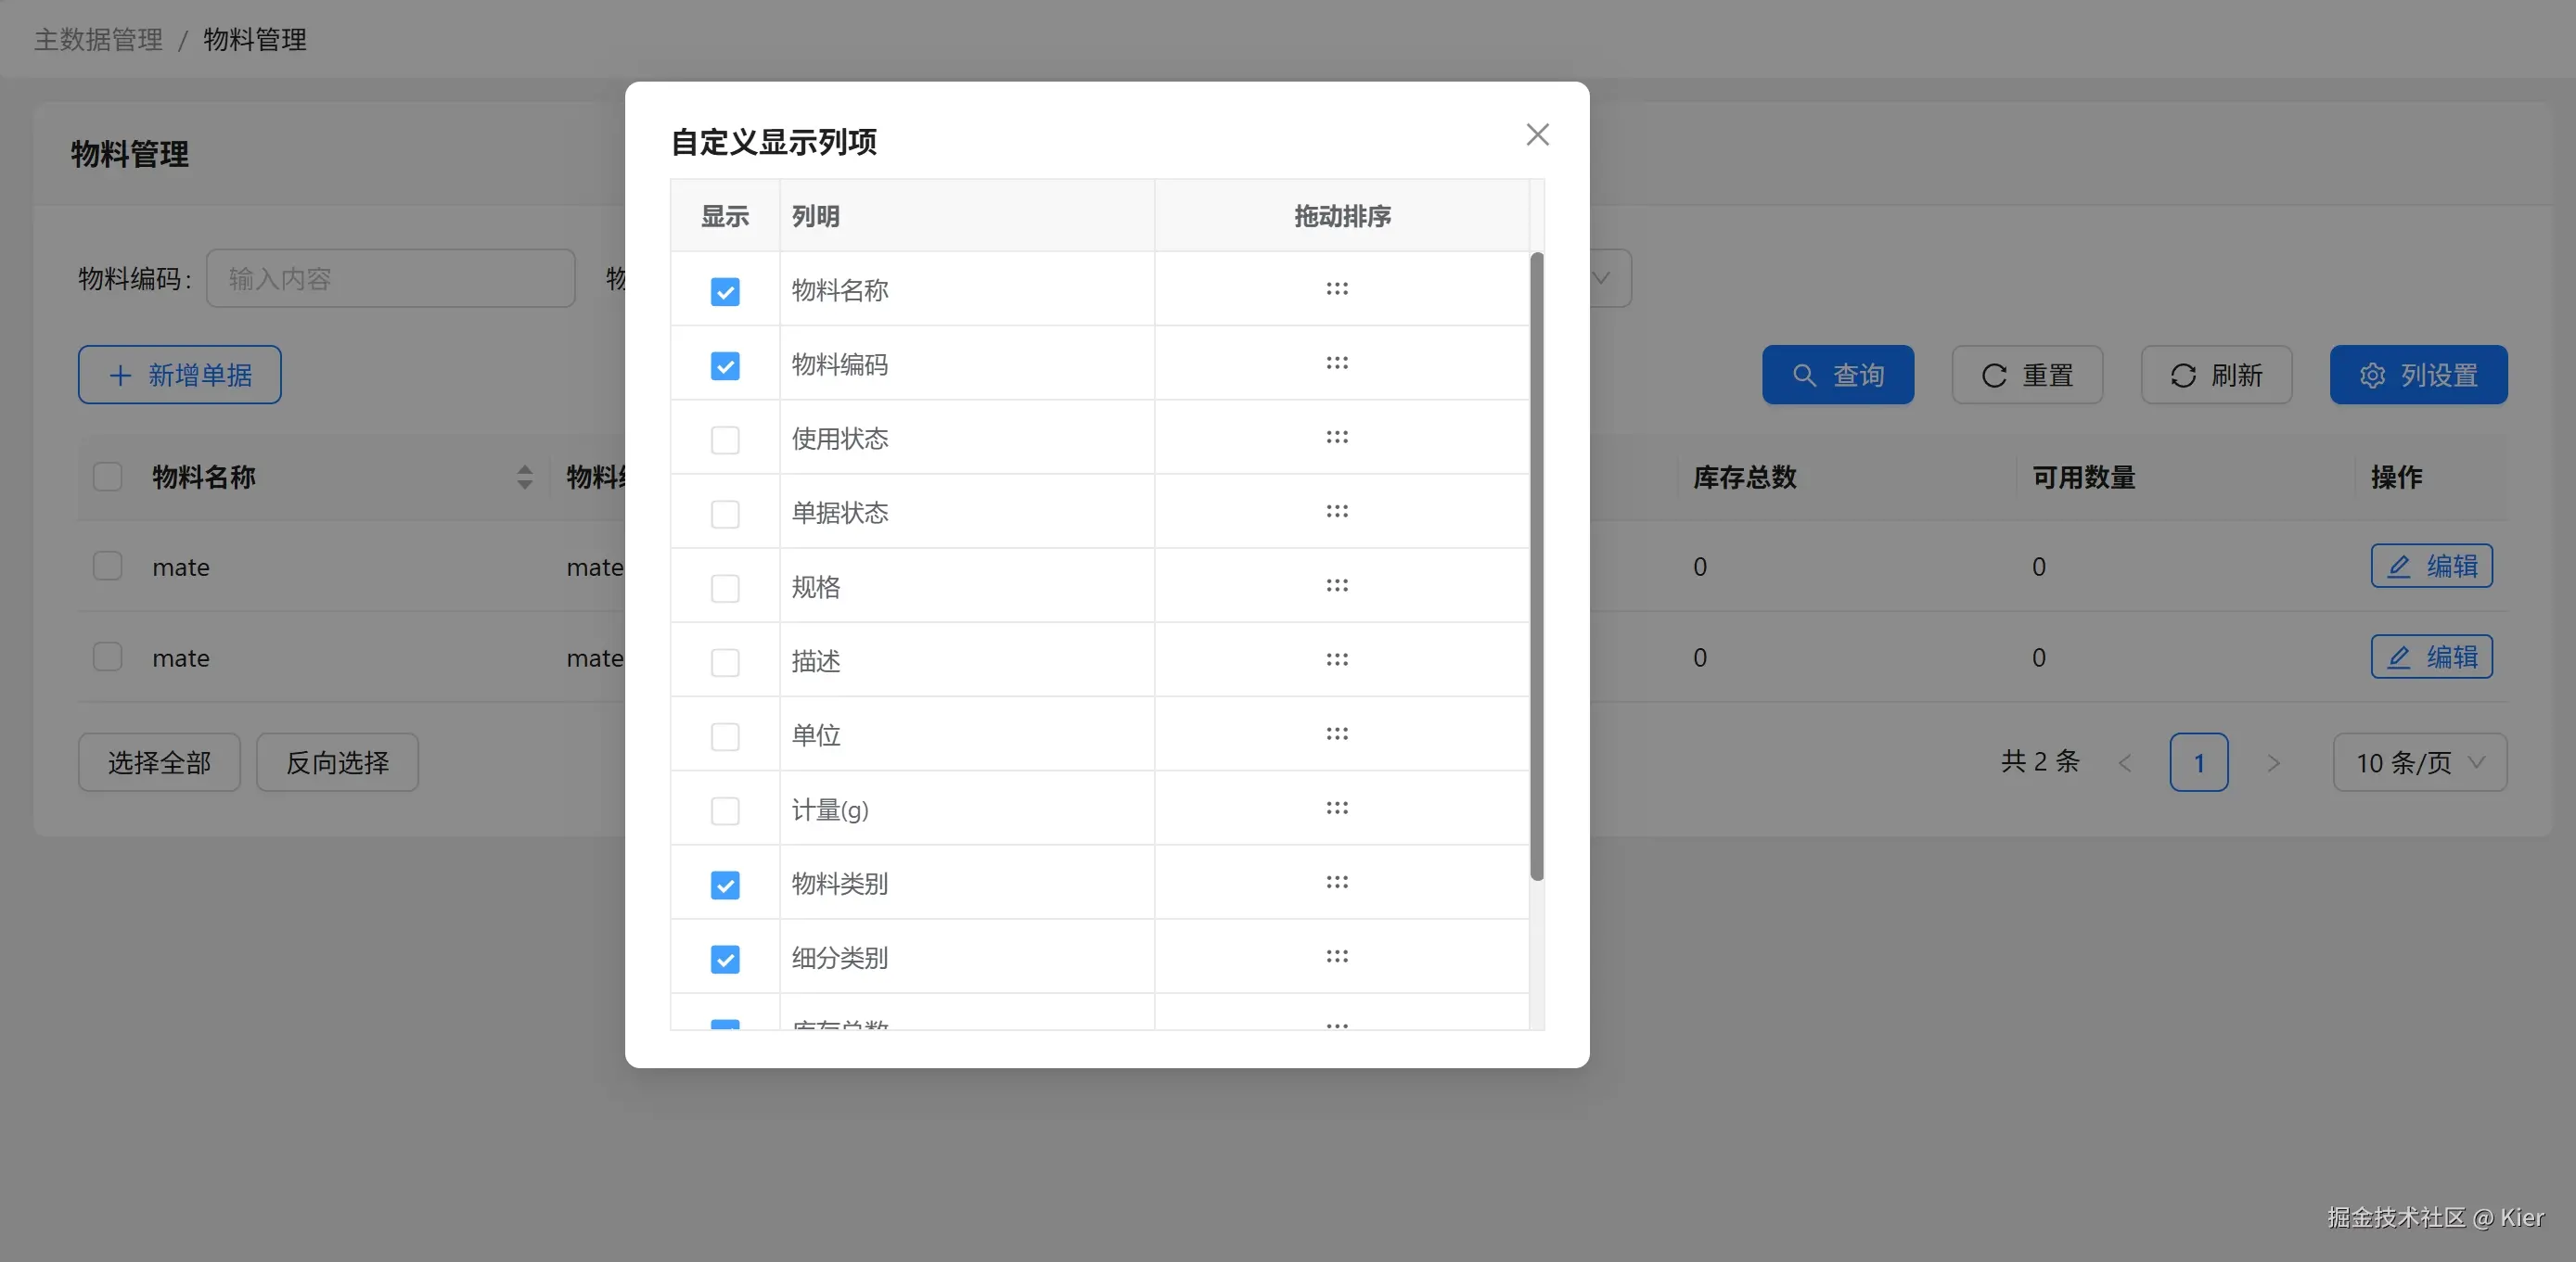
Task: Click the 物料编码 search input field
Action: click(390, 279)
